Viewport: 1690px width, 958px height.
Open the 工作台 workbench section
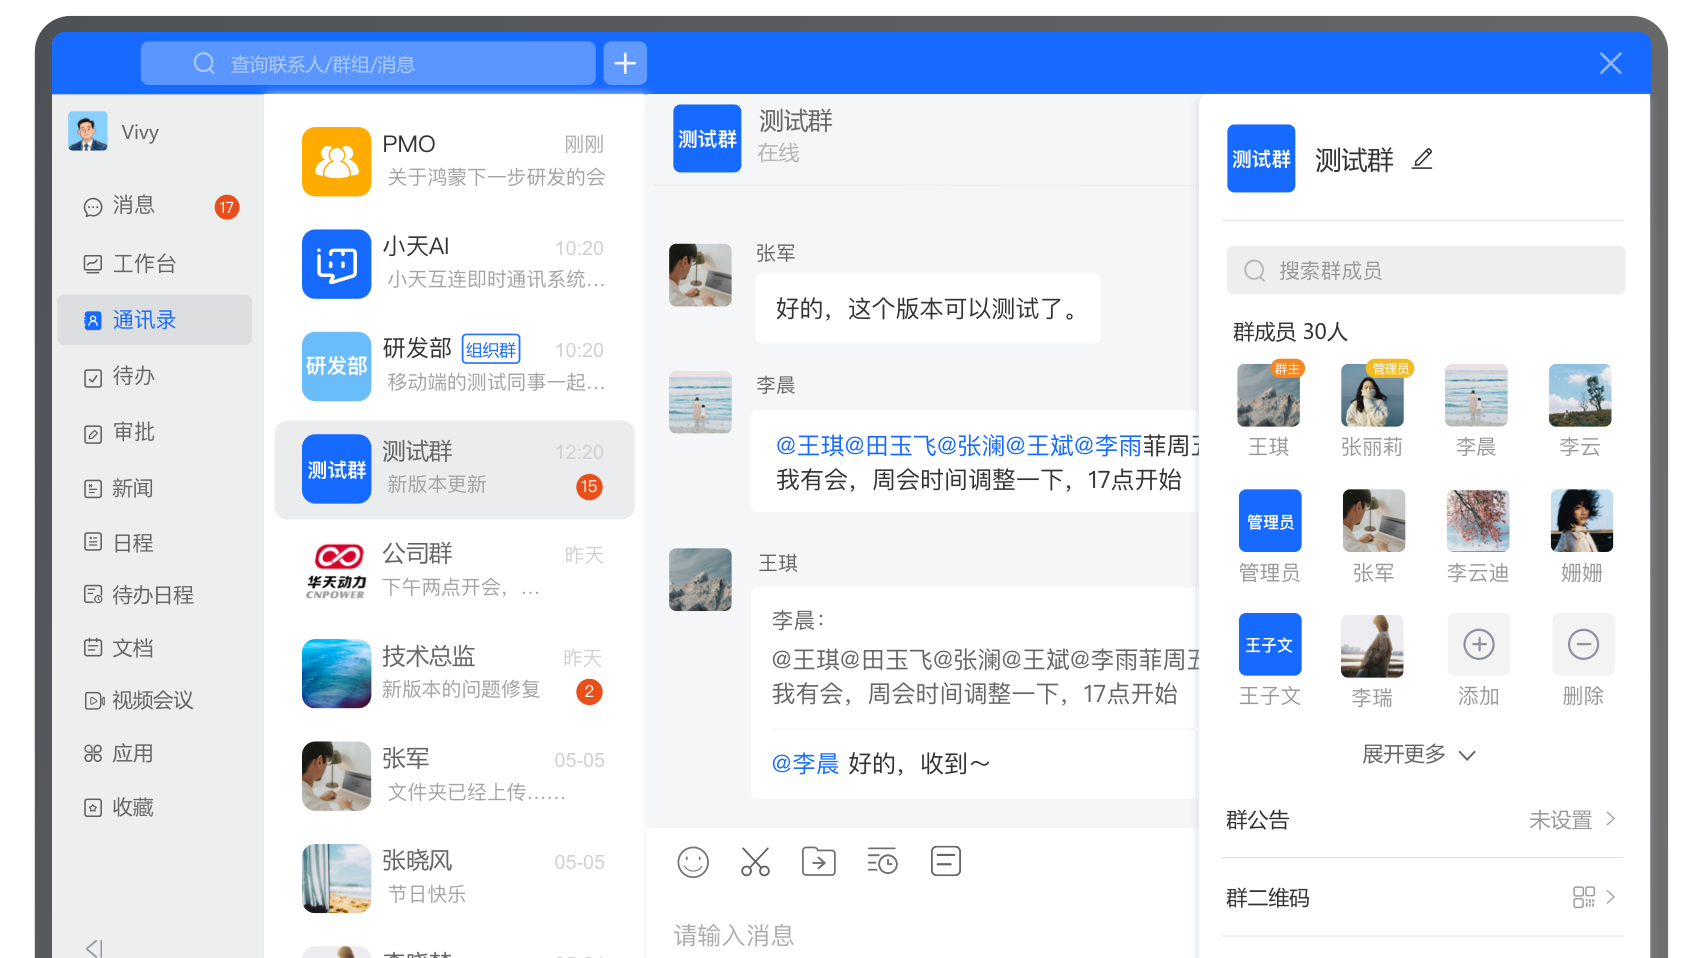click(155, 263)
